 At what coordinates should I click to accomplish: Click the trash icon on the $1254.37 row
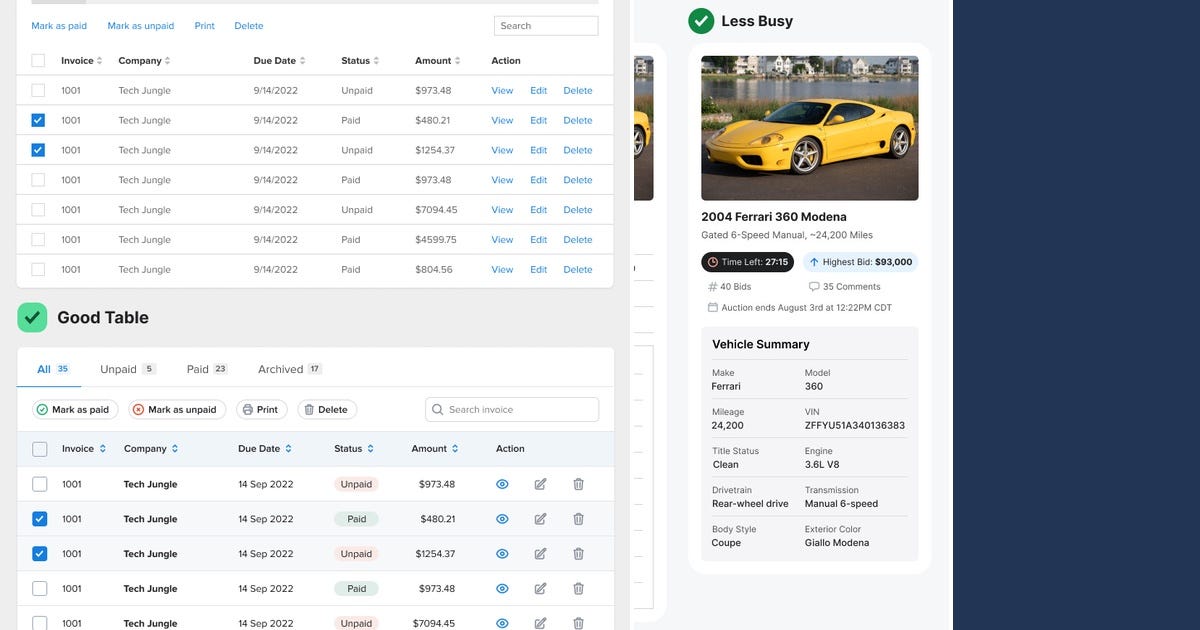(x=578, y=553)
